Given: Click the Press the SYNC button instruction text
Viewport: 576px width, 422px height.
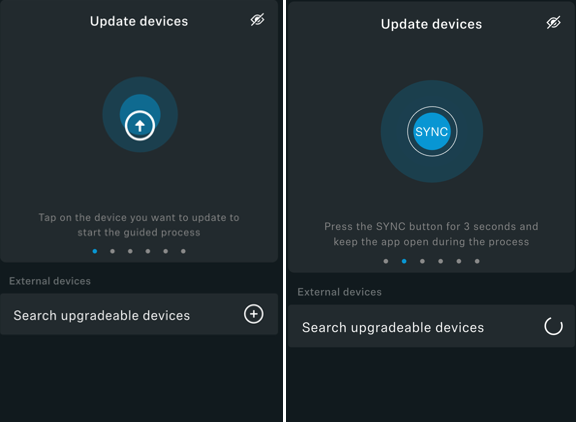Looking at the screenshot, I should coord(431,234).
